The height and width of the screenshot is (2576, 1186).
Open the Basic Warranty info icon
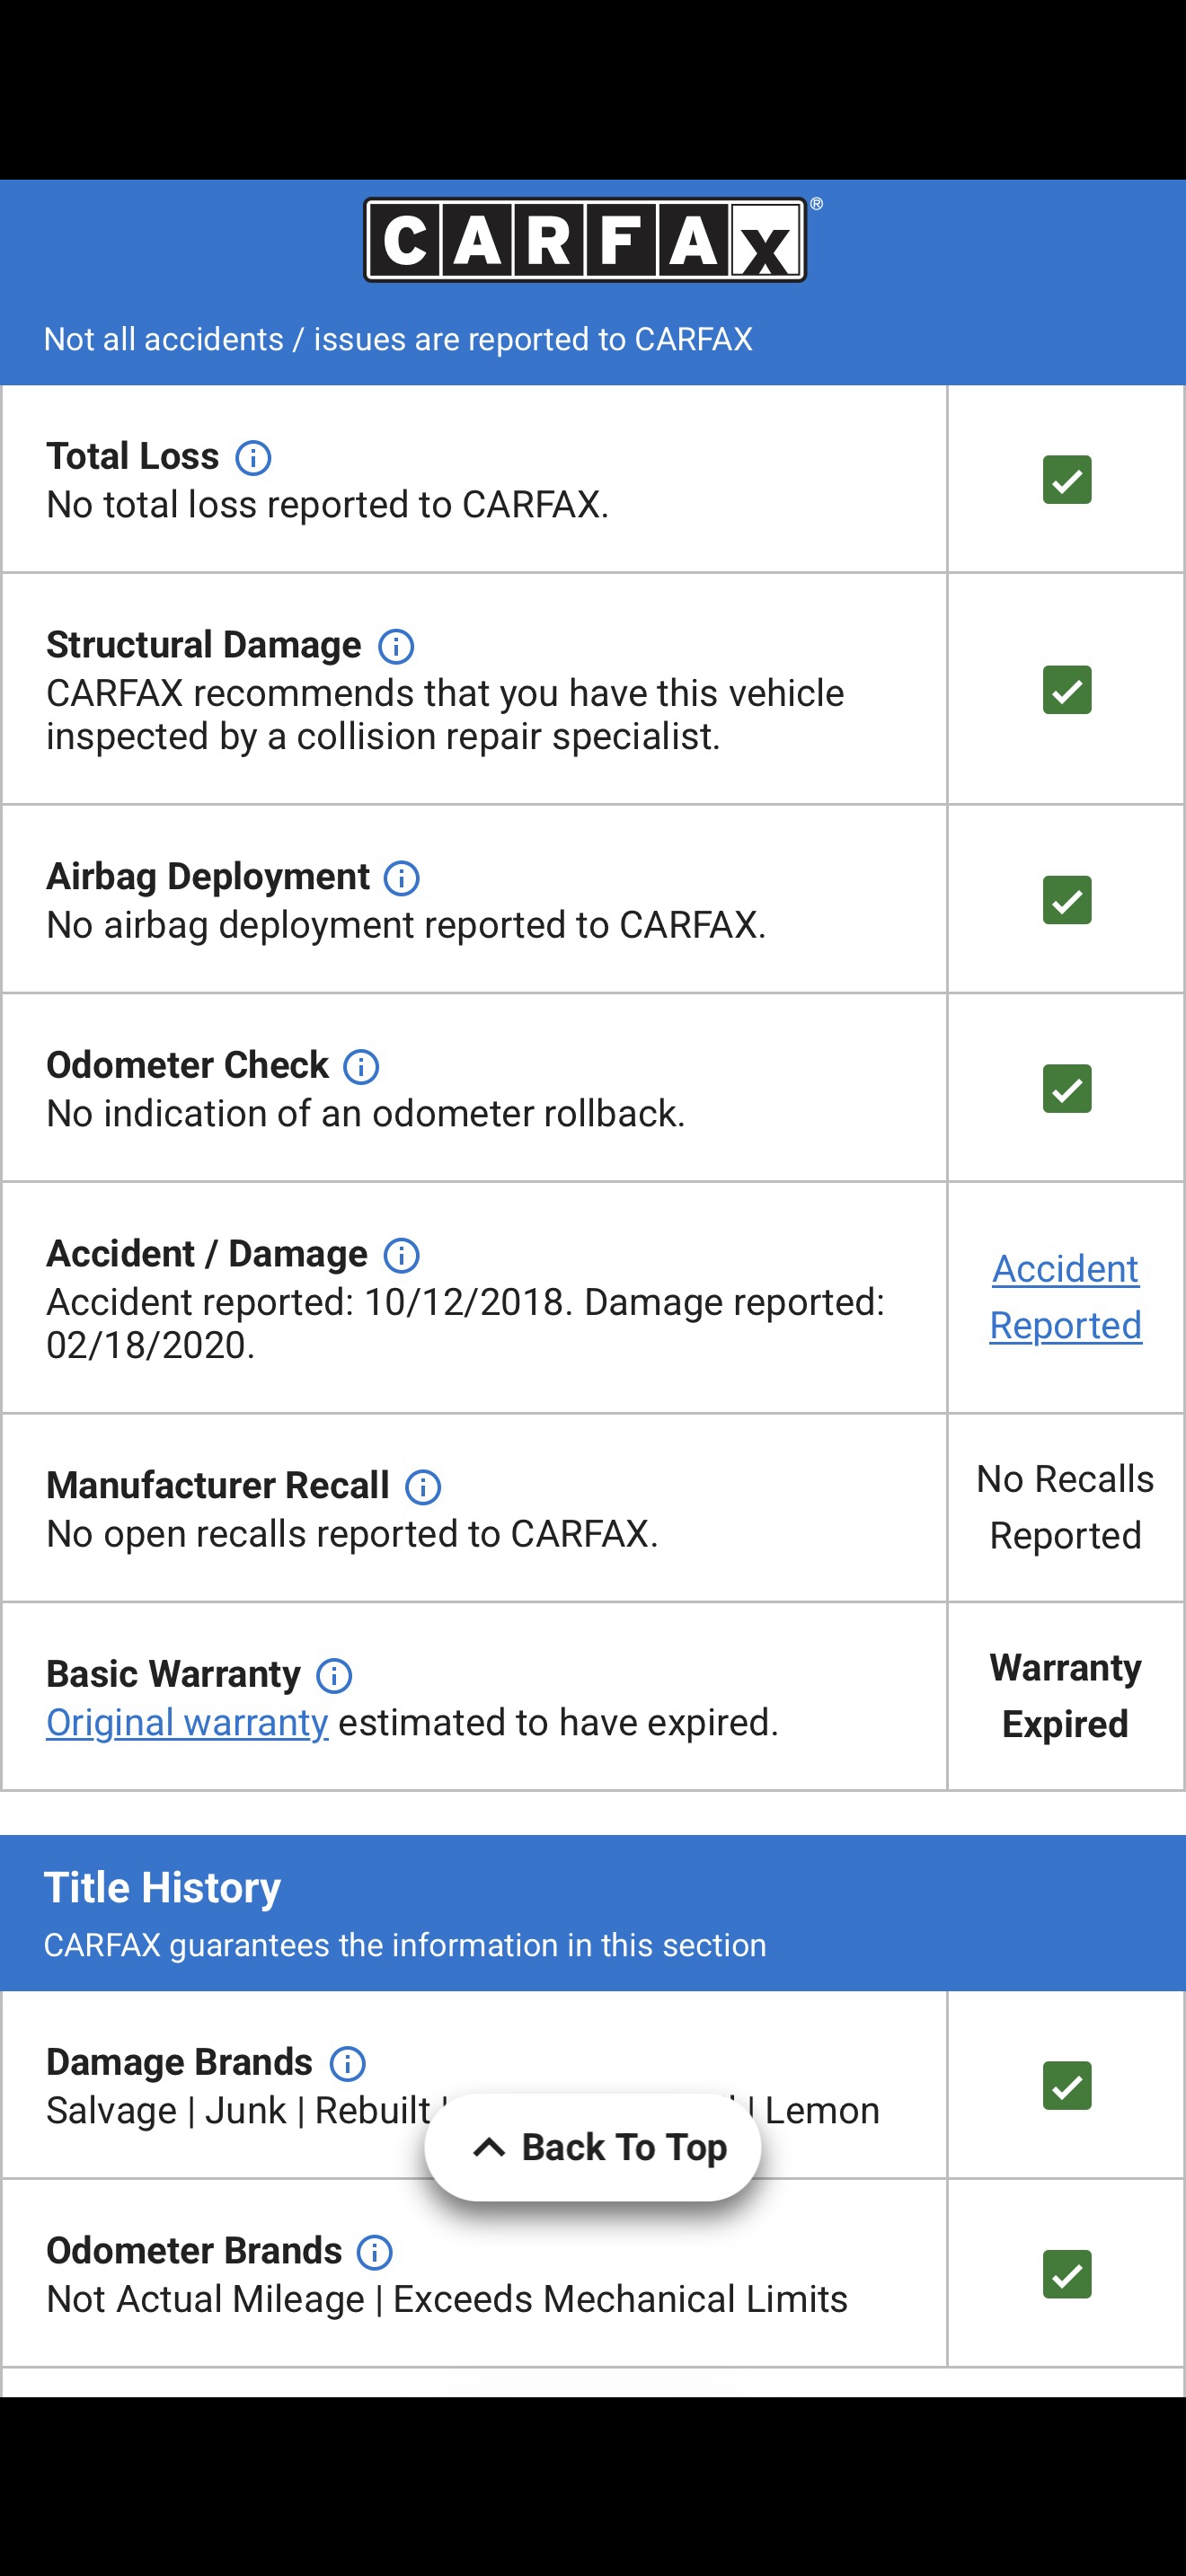click(334, 1676)
